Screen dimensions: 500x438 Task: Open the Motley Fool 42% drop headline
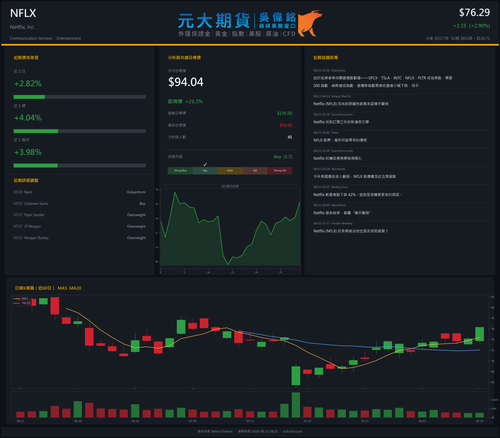[357, 195]
